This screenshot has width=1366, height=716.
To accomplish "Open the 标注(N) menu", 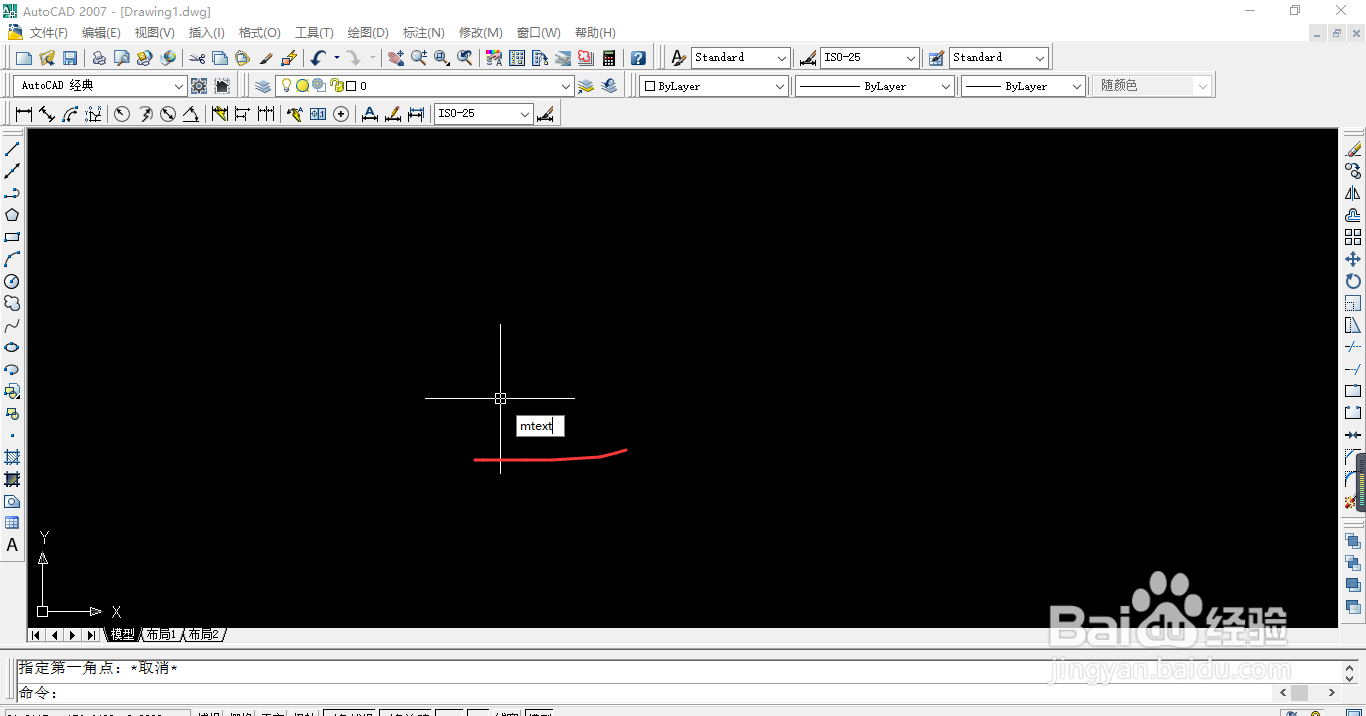I will (424, 33).
